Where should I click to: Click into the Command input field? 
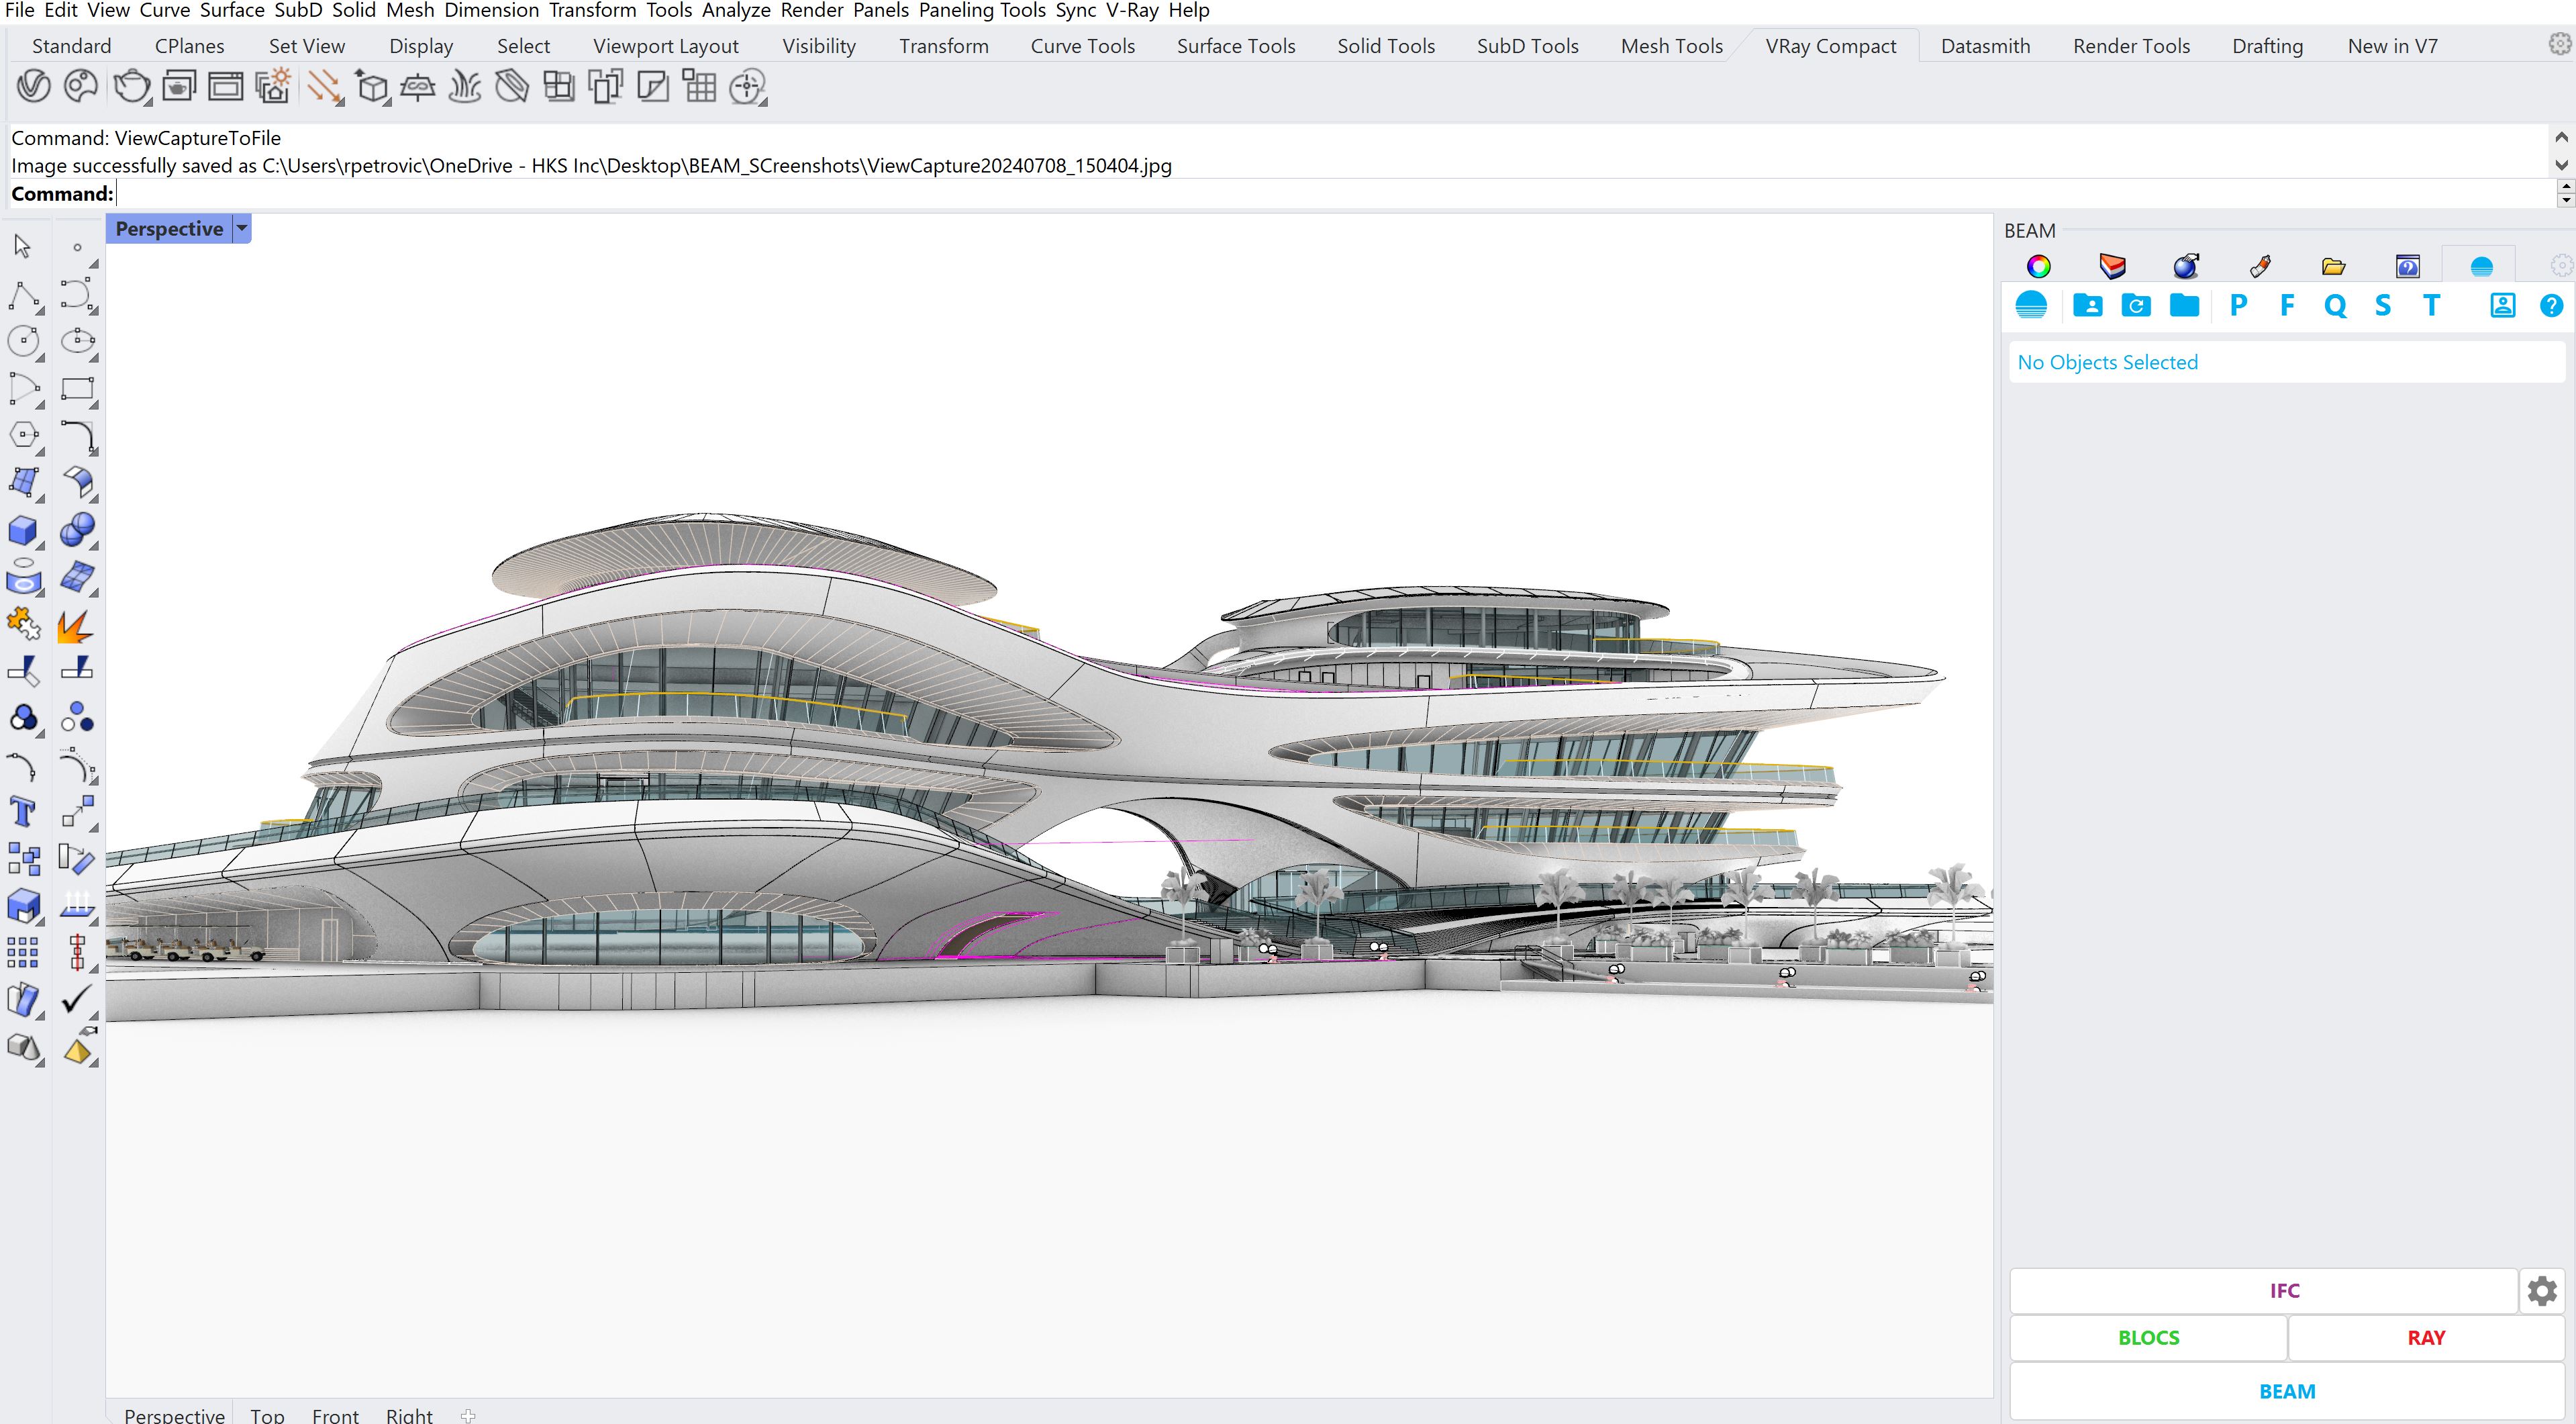pyautogui.click(x=1200, y=194)
